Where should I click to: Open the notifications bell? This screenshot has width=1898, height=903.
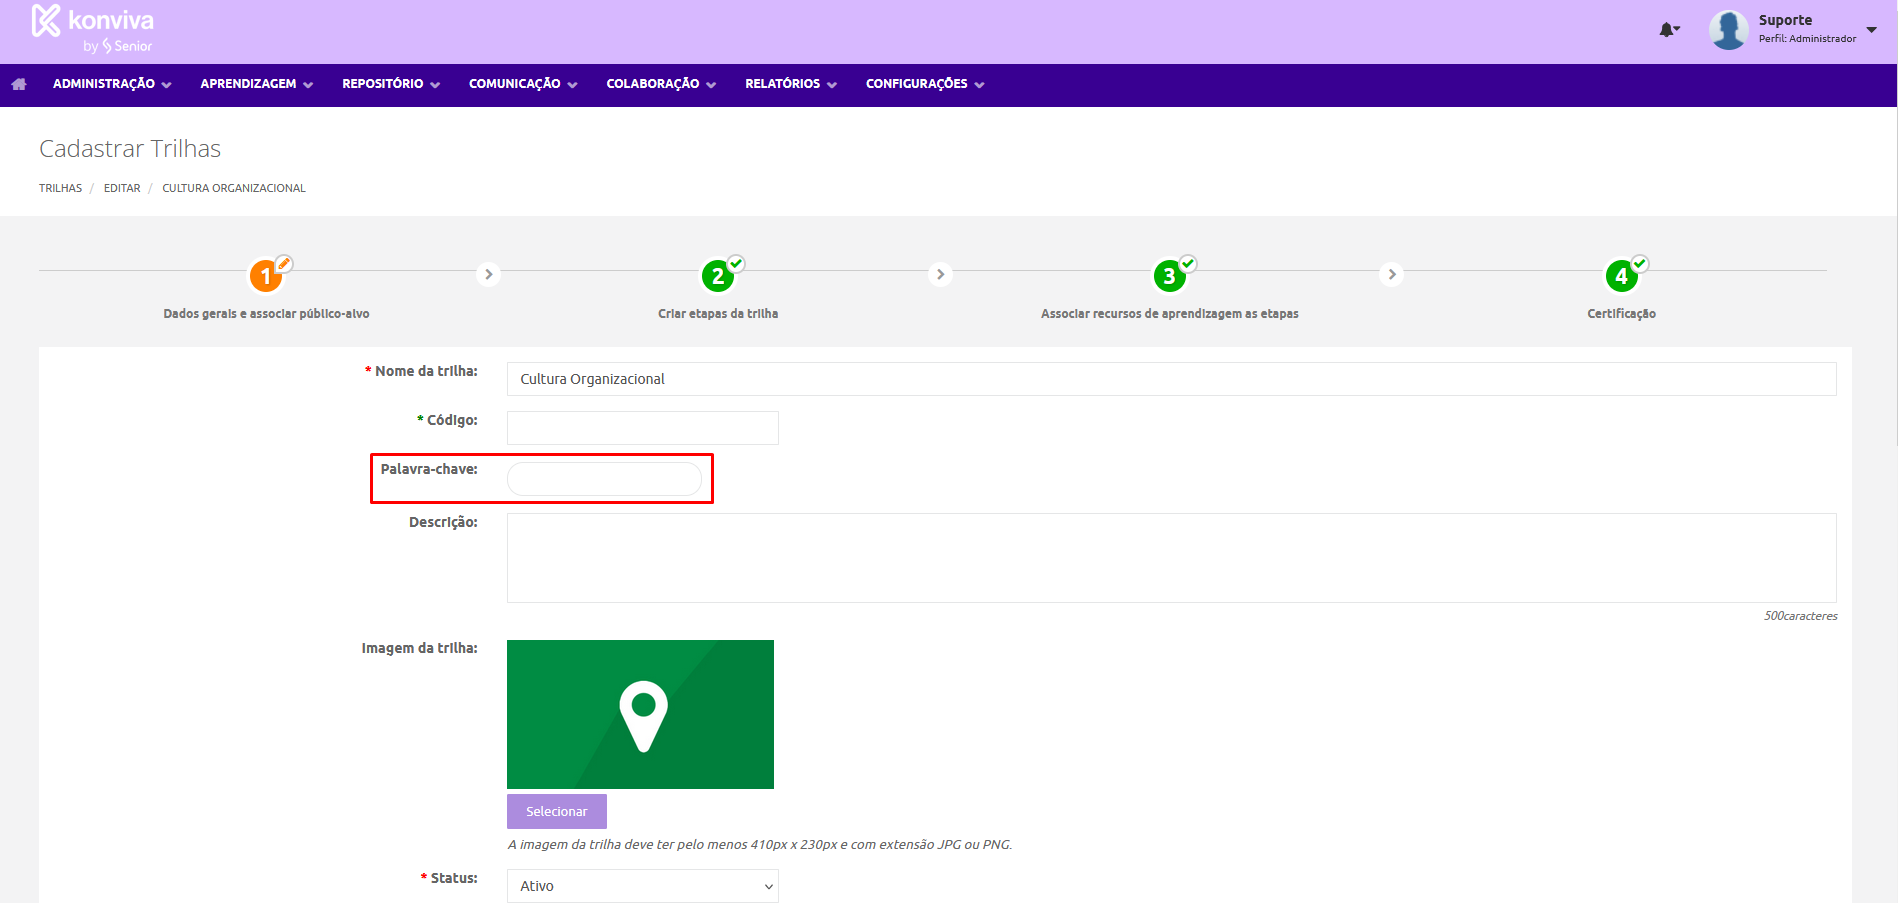1668,30
